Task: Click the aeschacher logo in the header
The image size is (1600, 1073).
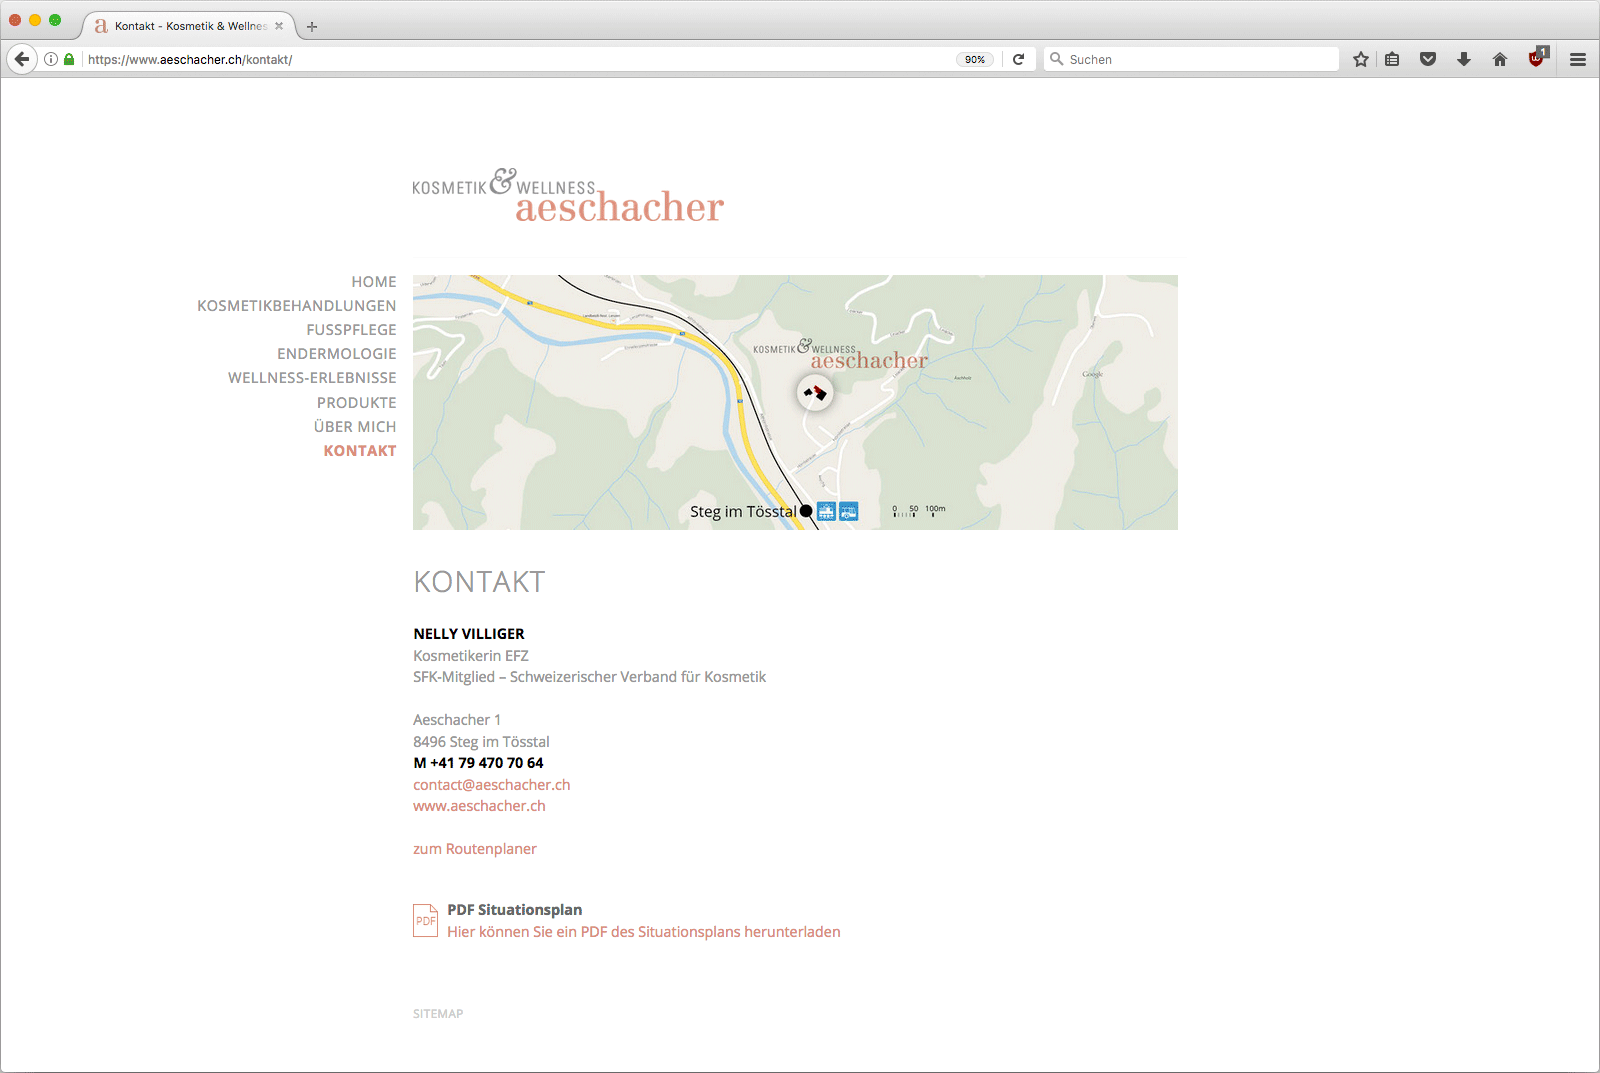Action: point(568,196)
